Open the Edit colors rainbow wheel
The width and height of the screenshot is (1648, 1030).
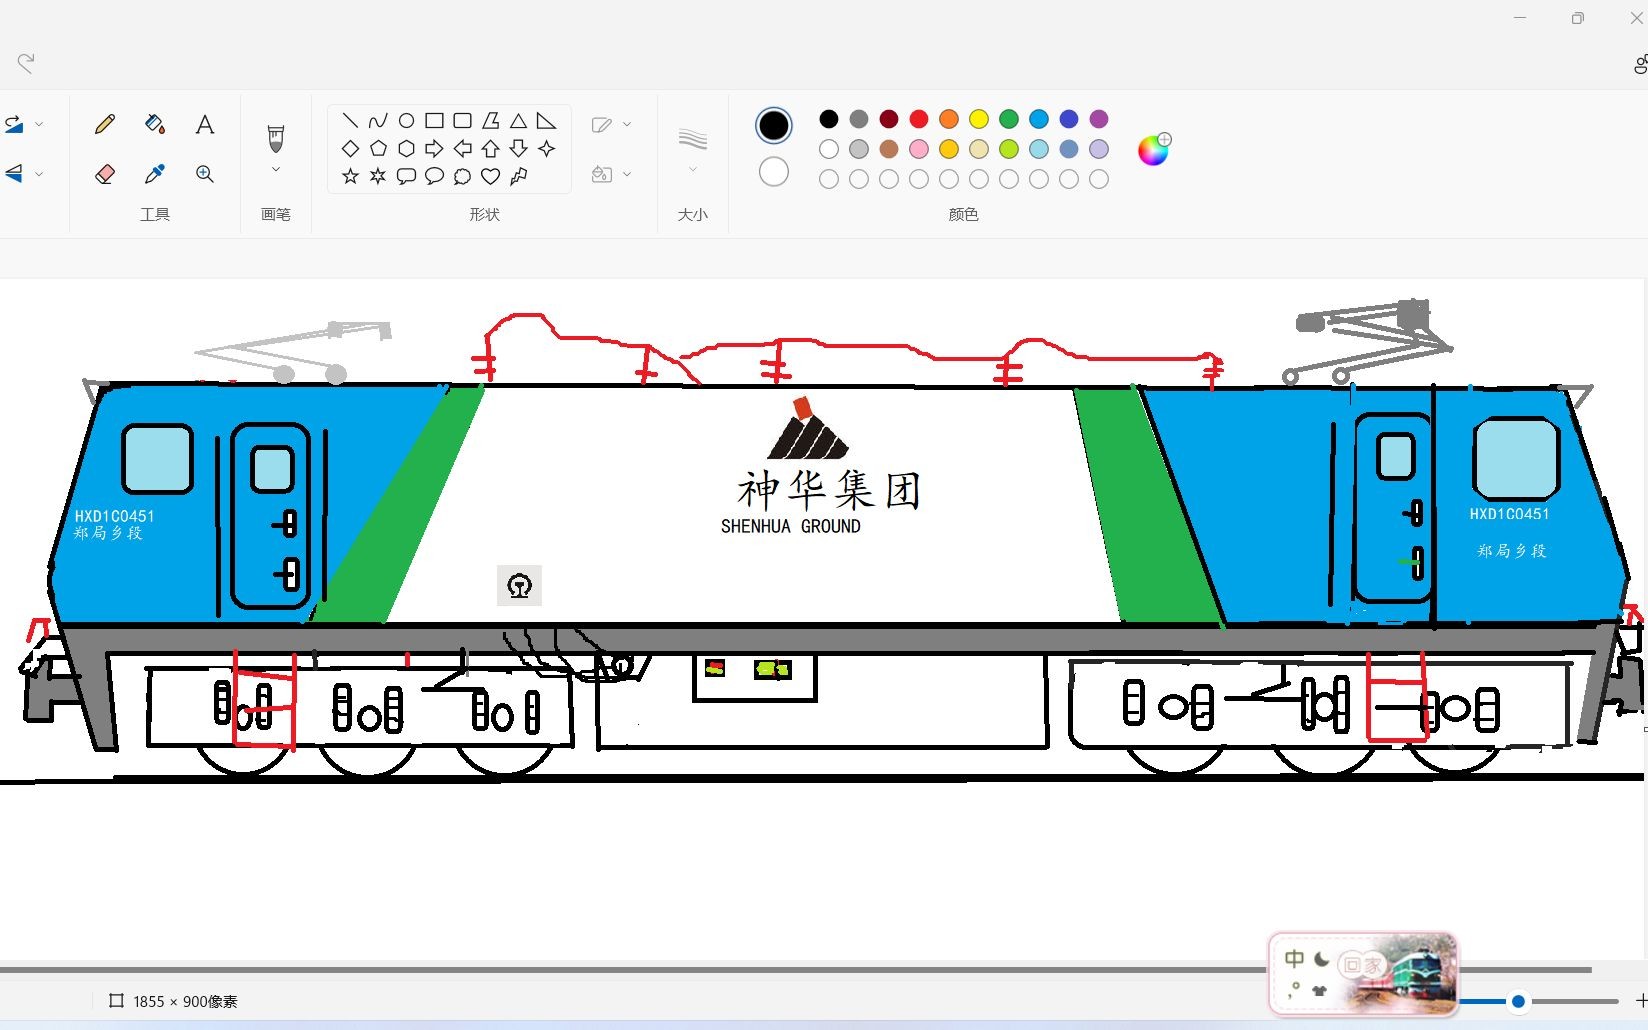(1154, 150)
